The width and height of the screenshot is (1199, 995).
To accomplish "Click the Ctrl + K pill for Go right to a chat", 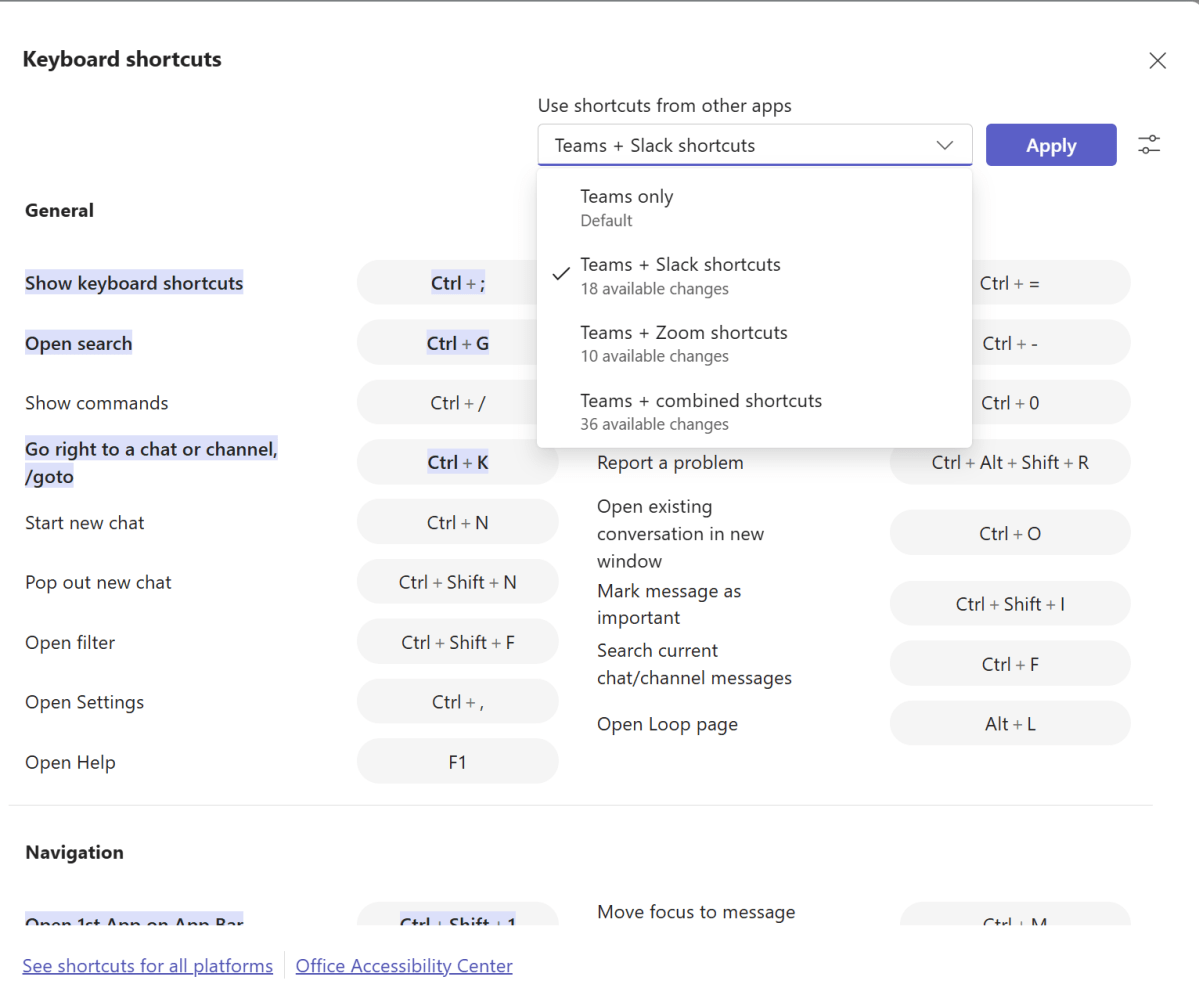I will click(x=457, y=462).
